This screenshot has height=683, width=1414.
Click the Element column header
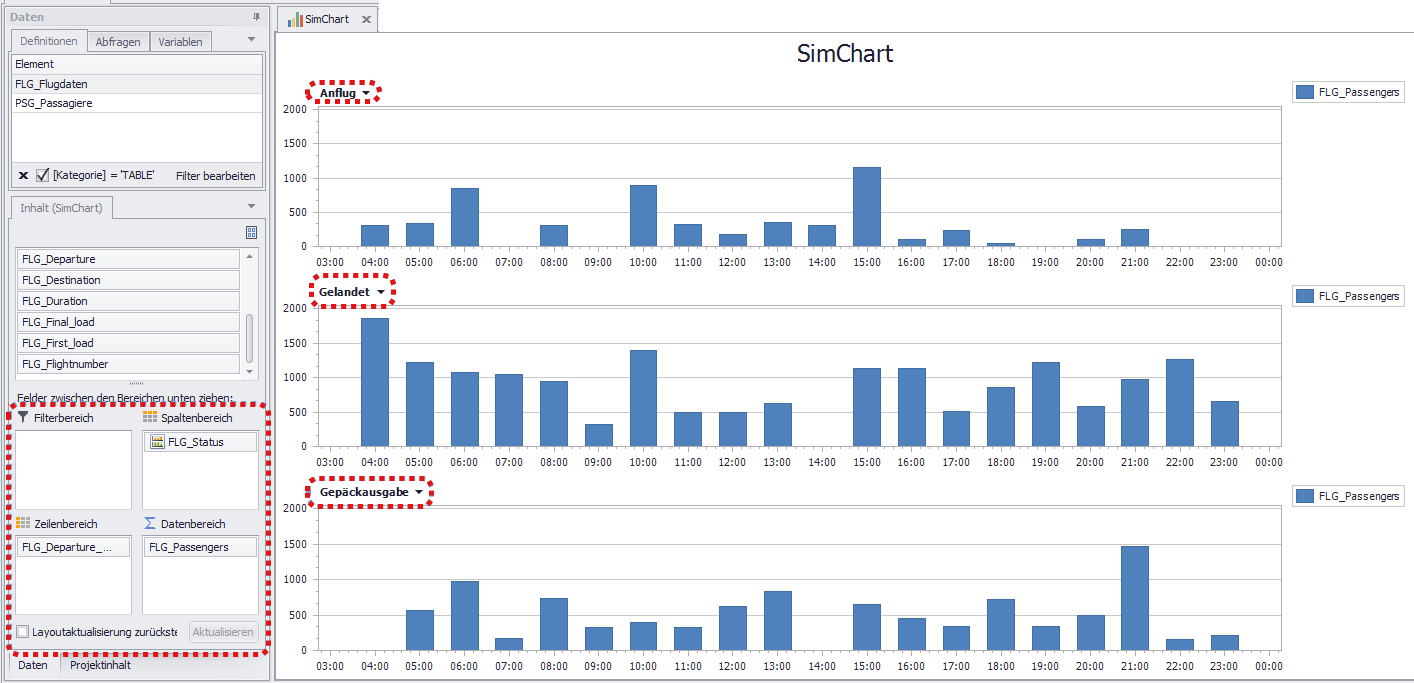[x=138, y=64]
